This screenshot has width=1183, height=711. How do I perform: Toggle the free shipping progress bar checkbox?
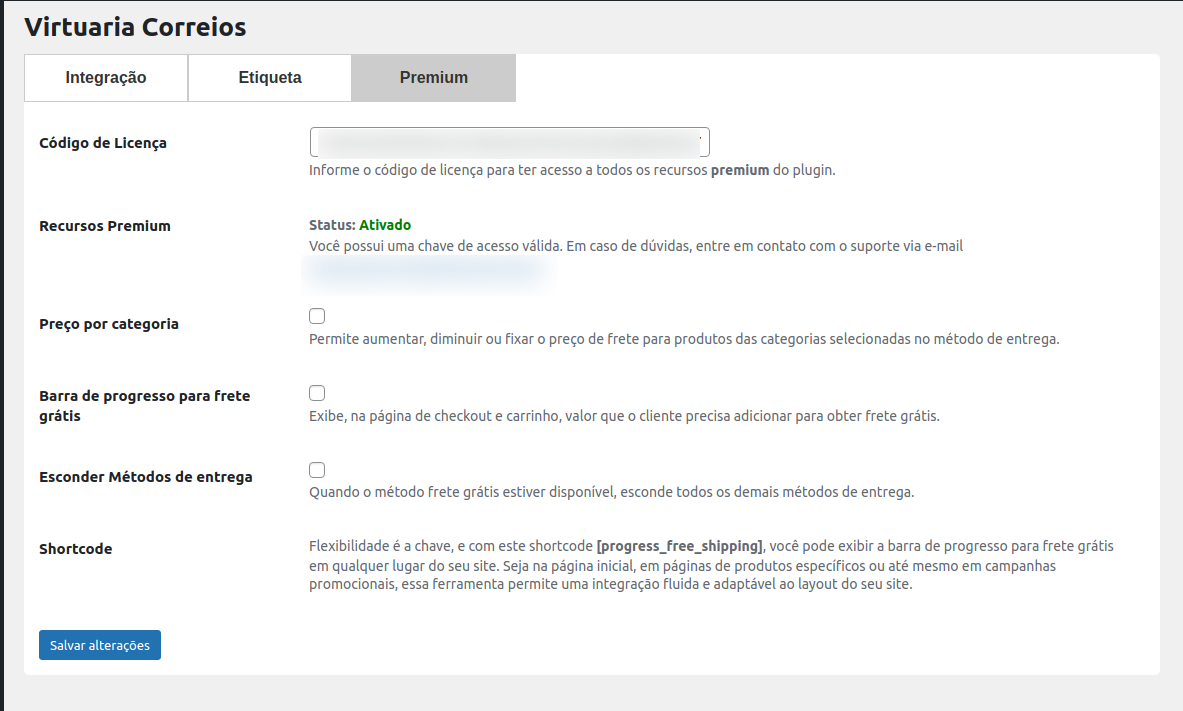[x=317, y=393]
